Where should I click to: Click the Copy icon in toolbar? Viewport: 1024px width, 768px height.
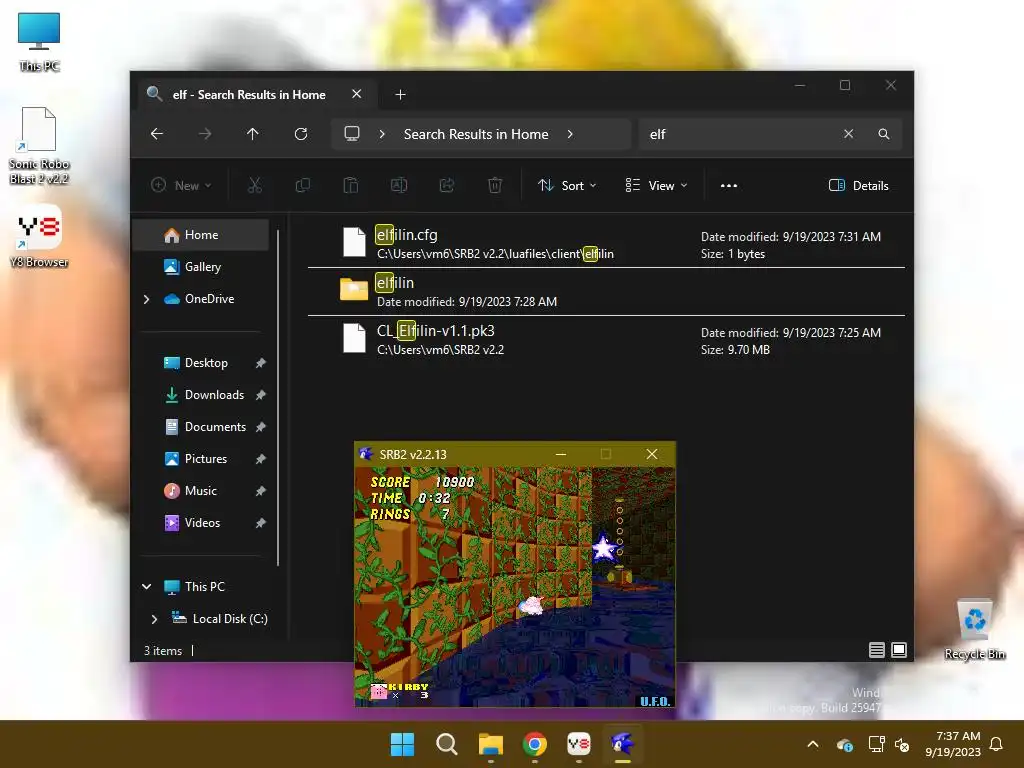[x=302, y=185]
